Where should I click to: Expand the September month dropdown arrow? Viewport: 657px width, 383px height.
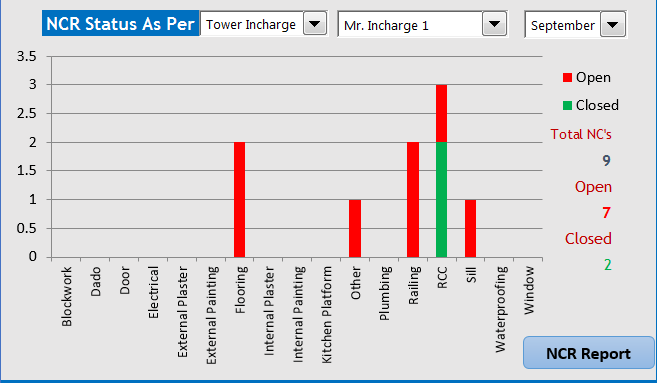click(x=613, y=25)
